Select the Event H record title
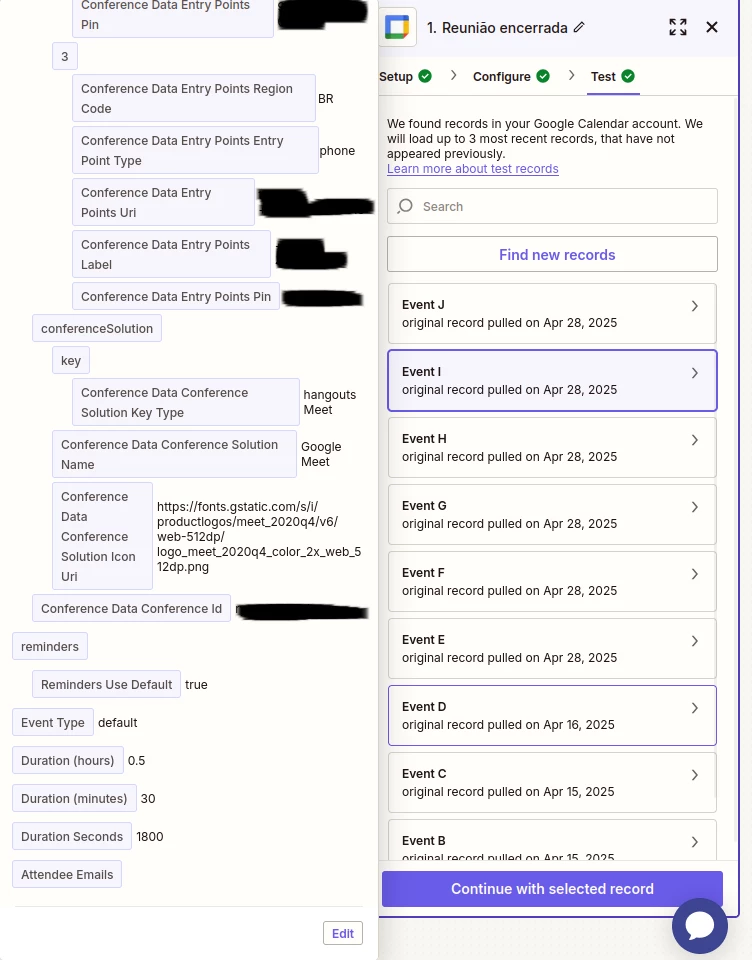The image size is (752, 960). pos(424,439)
